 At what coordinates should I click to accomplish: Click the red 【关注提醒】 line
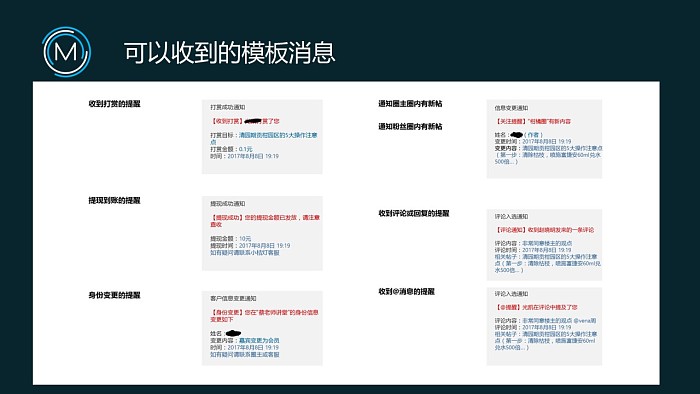pos(533,121)
